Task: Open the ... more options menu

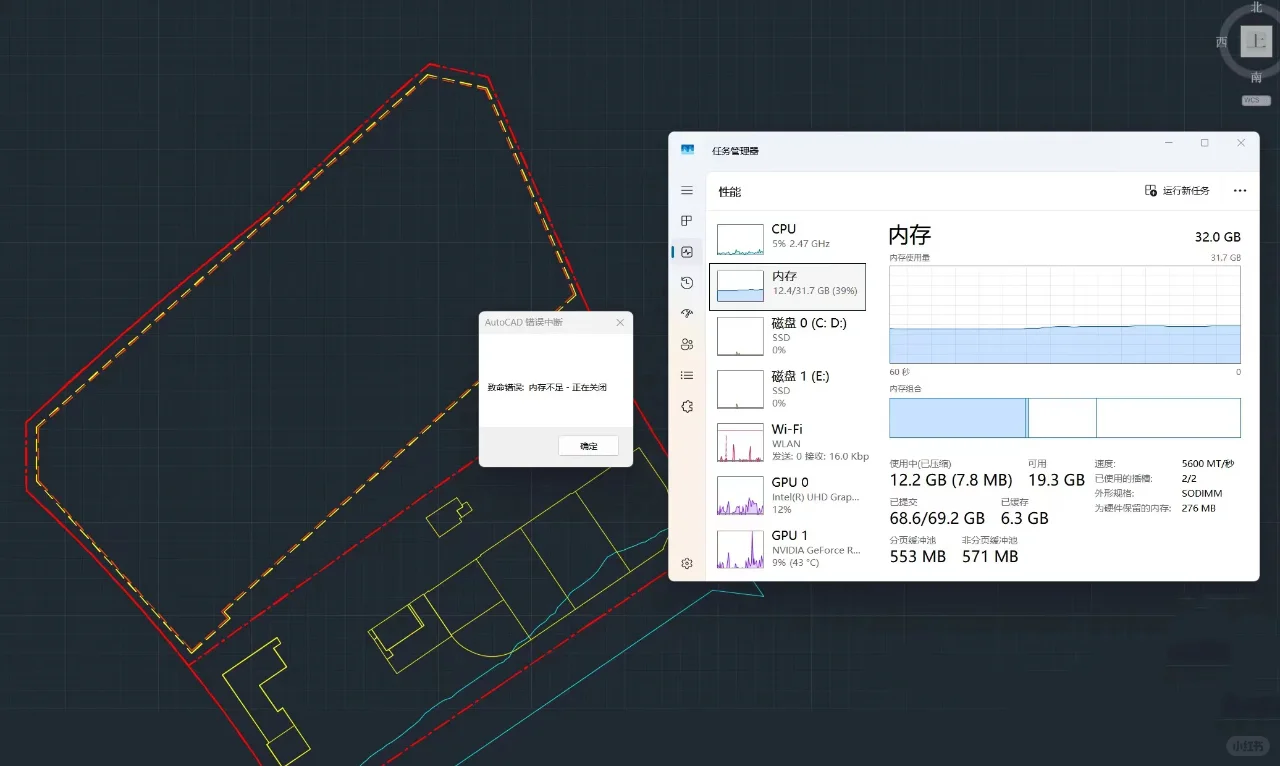Action: click(1239, 190)
